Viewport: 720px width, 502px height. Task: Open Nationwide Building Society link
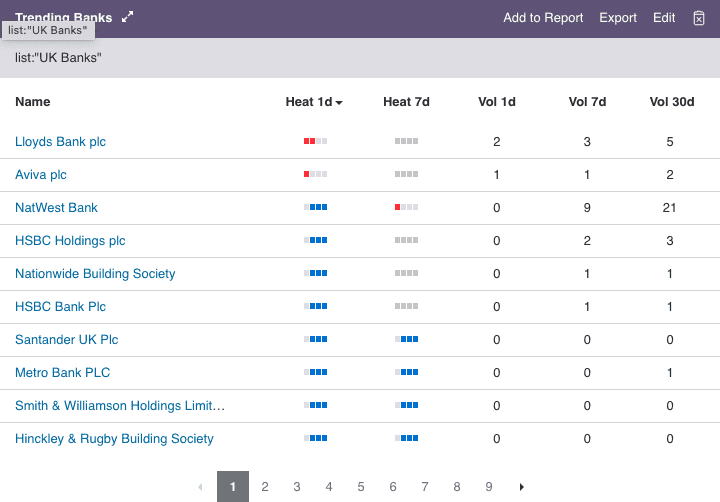[95, 274]
